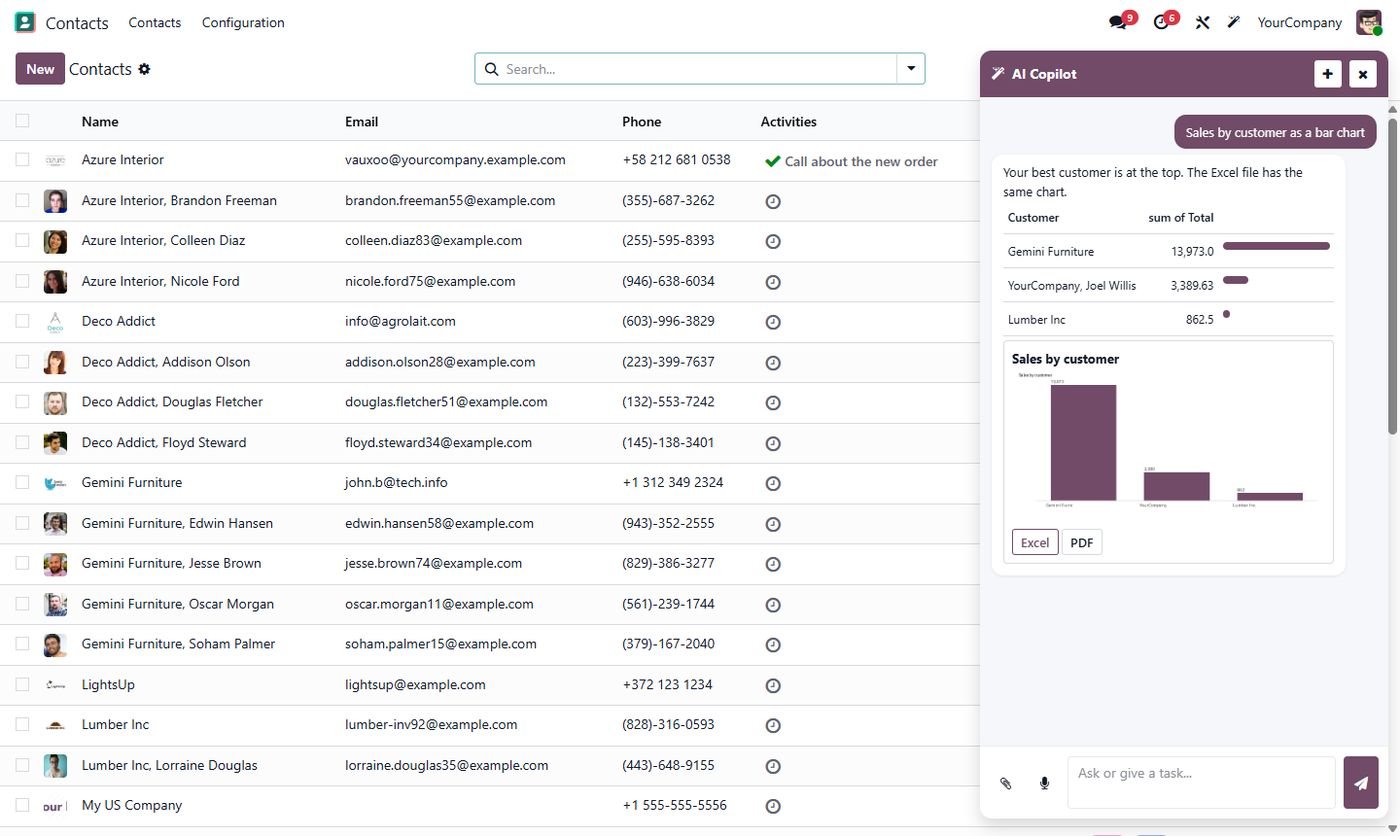Click the AI wand icon in navbar

coord(1234,22)
